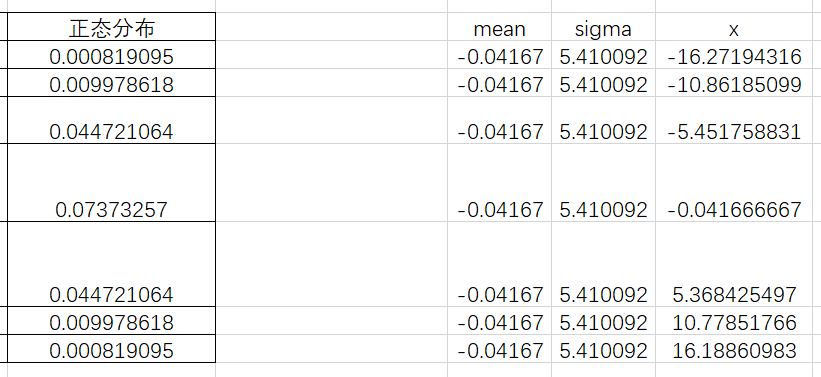The height and width of the screenshot is (377, 821).
Task: Click the upper 0.044721064 cell
Action: tap(111, 120)
